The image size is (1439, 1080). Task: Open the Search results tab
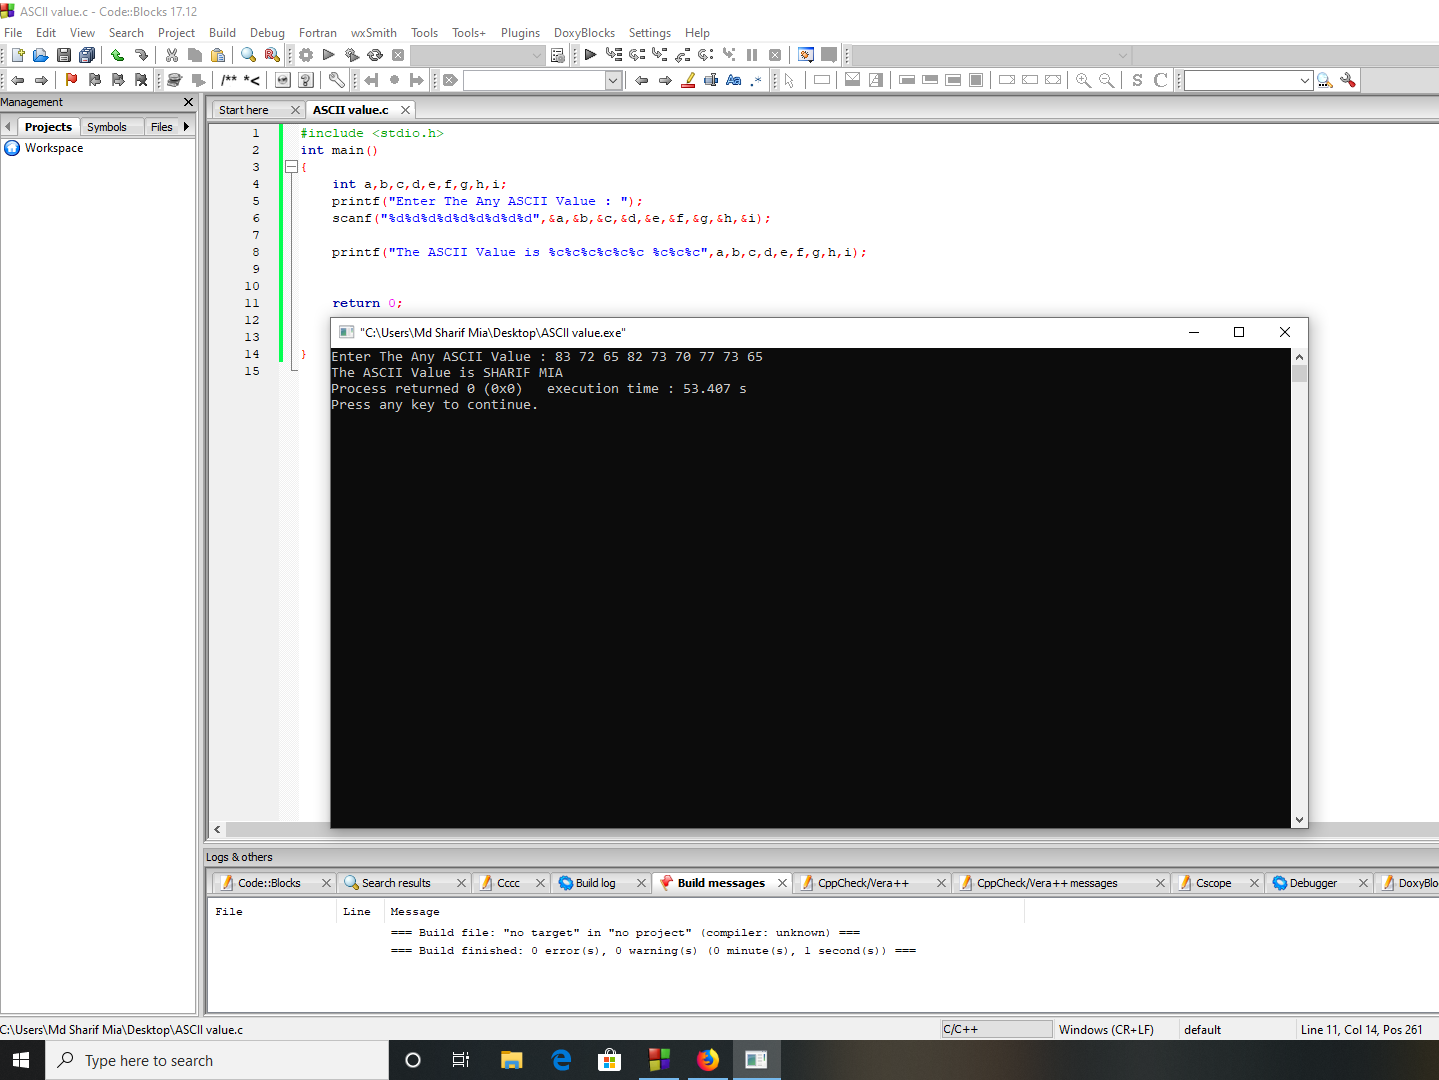pos(396,883)
